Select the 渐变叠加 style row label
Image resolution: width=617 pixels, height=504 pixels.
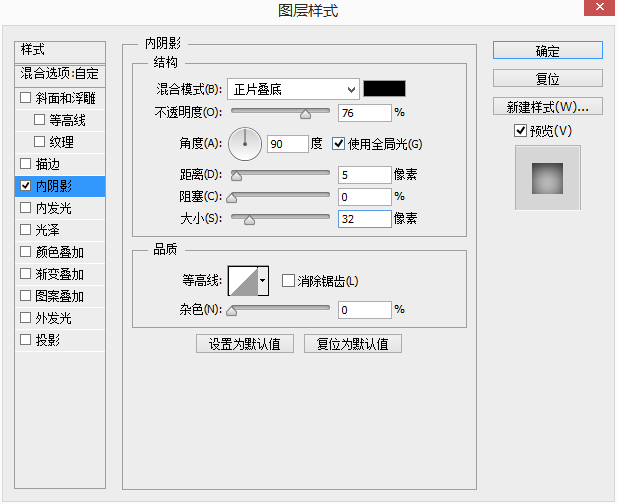(x=59, y=274)
